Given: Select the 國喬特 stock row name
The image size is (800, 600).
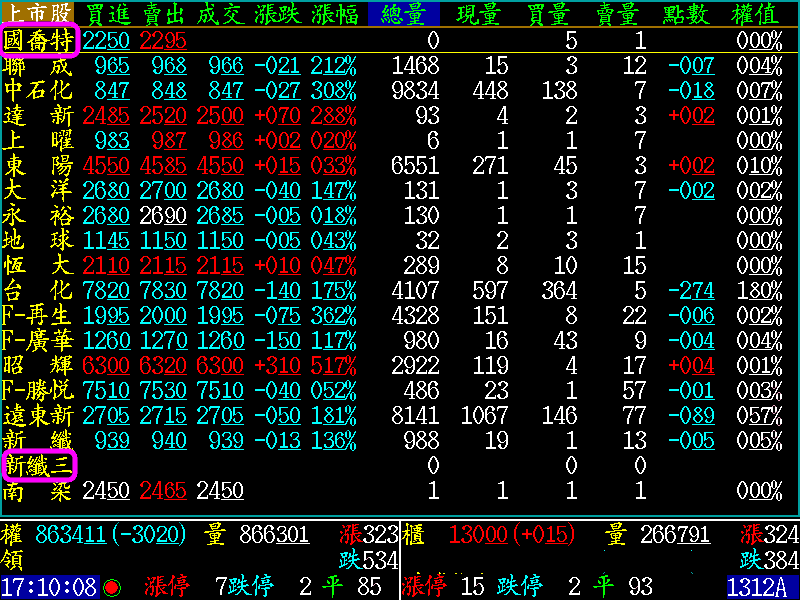Looking at the screenshot, I should click(x=38, y=40).
